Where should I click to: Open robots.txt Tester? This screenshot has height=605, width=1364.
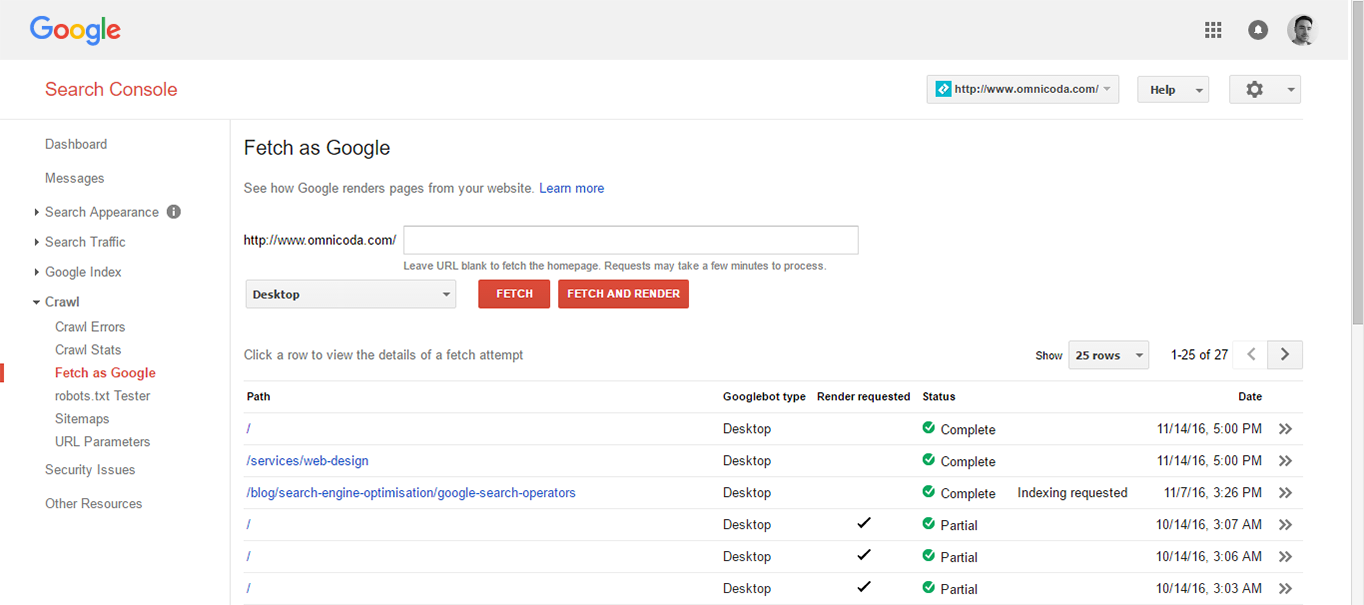102,396
